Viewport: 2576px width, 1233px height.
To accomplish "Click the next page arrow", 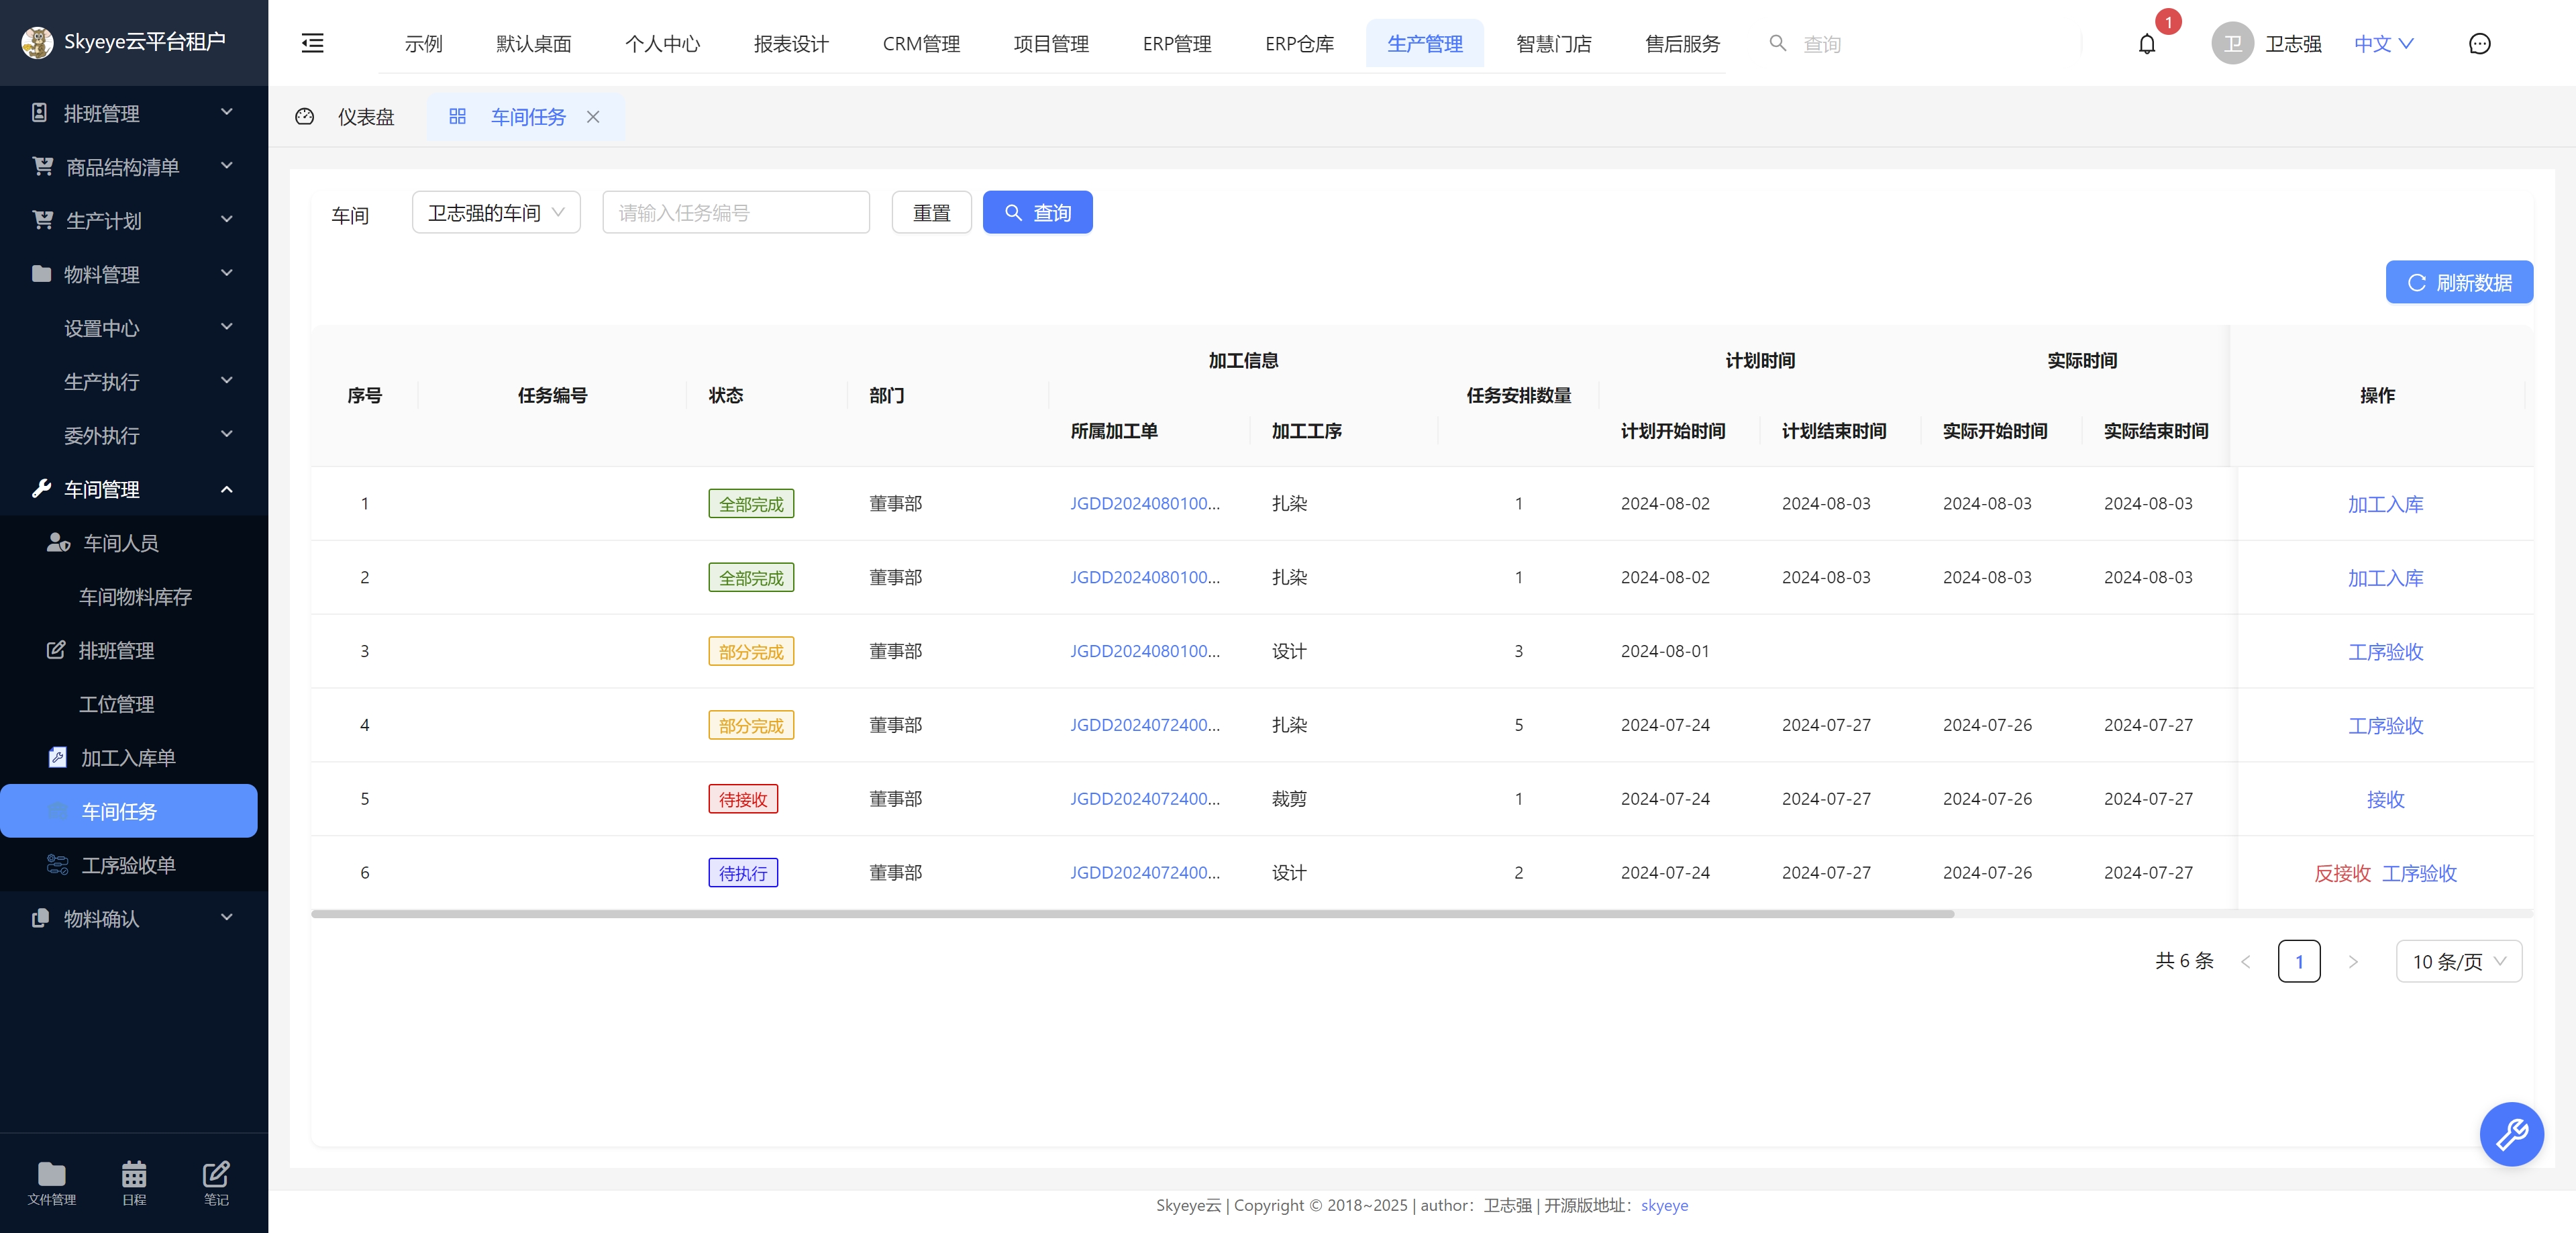I will click(2352, 961).
